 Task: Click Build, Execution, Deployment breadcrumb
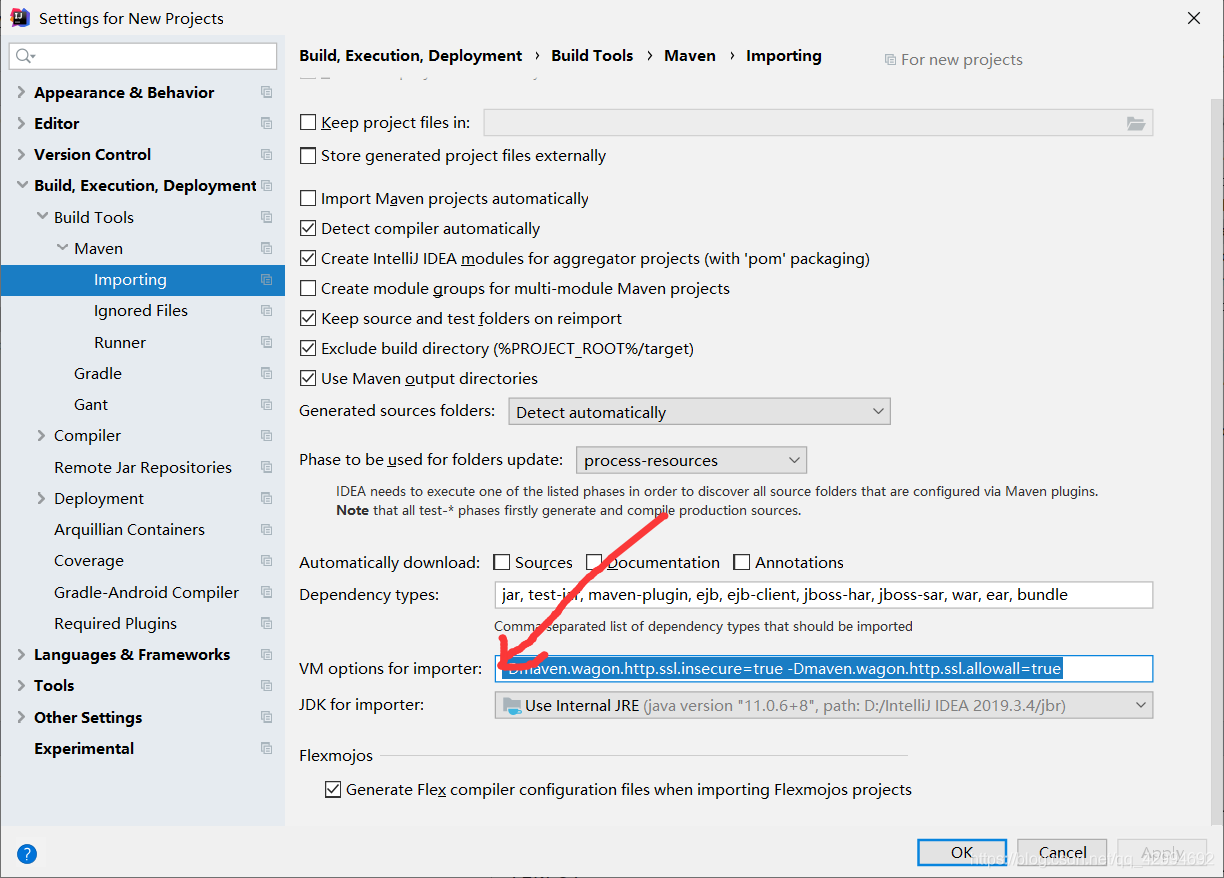click(411, 56)
